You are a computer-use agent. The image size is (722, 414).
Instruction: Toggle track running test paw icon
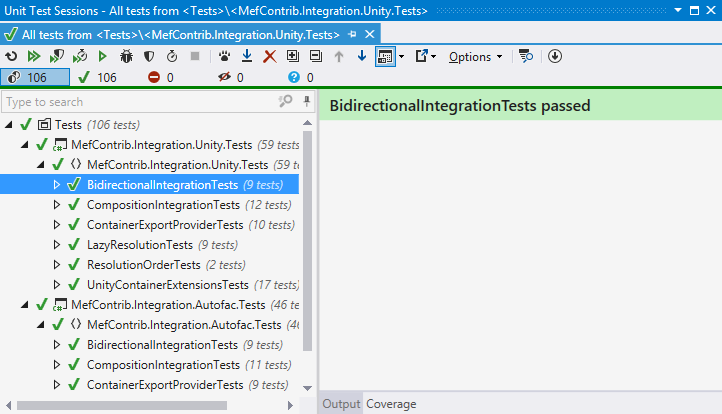pyautogui.click(x=224, y=57)
